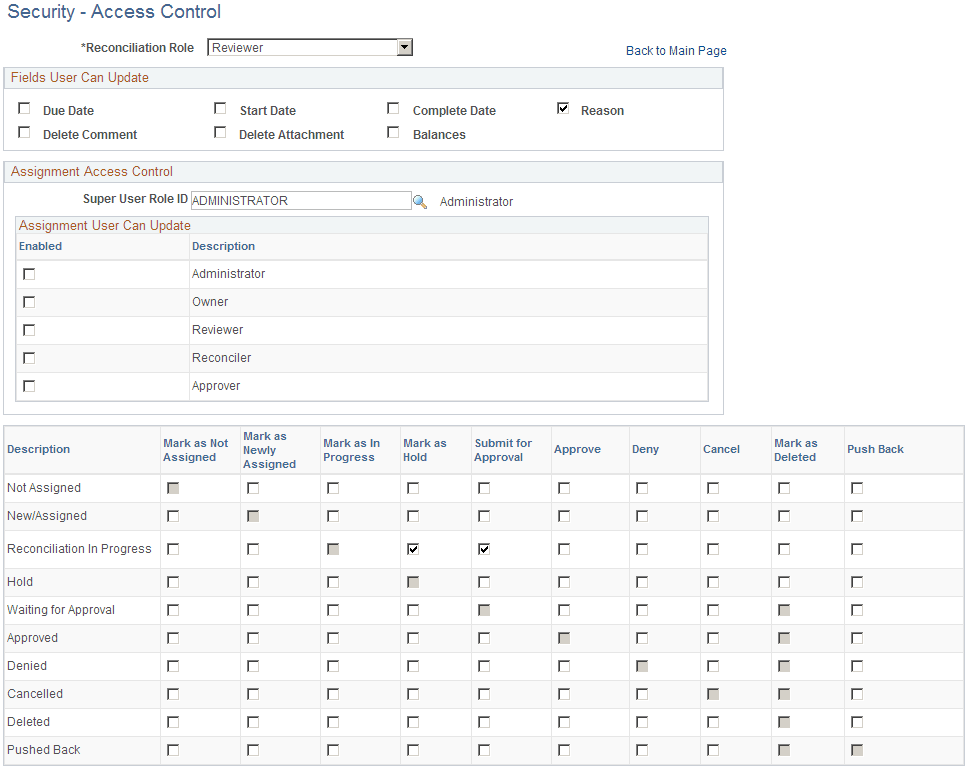Open the lookup for Super User Role ID

point(421,201)
